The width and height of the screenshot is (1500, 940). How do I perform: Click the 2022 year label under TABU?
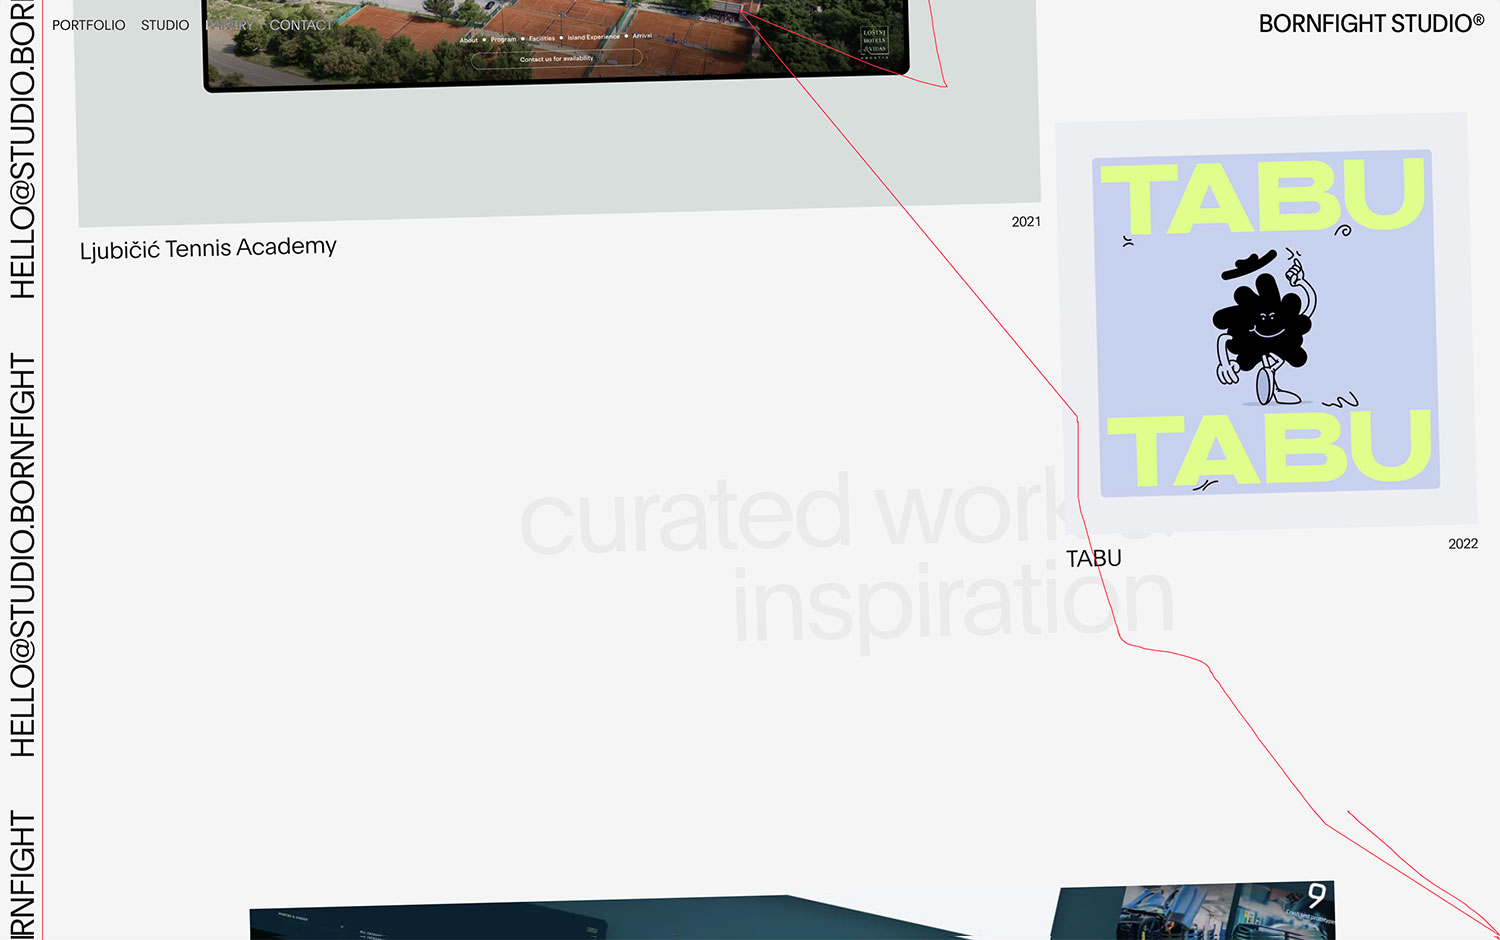point(1462,544)
